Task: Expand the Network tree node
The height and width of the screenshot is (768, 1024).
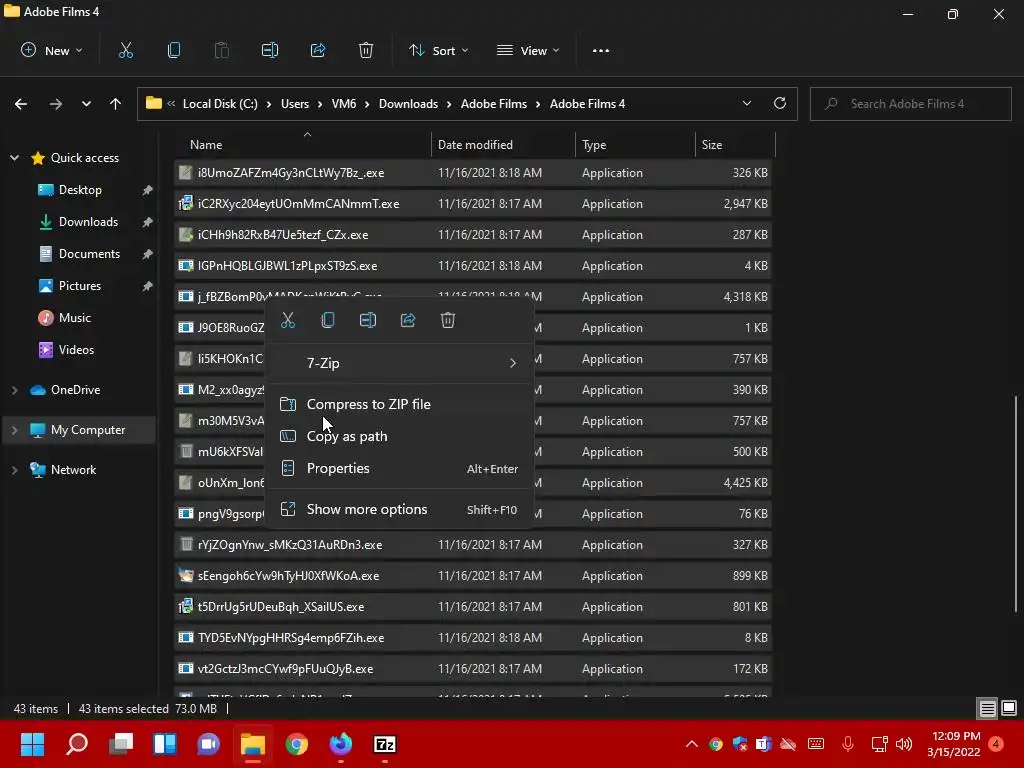Action: point(14,470)
